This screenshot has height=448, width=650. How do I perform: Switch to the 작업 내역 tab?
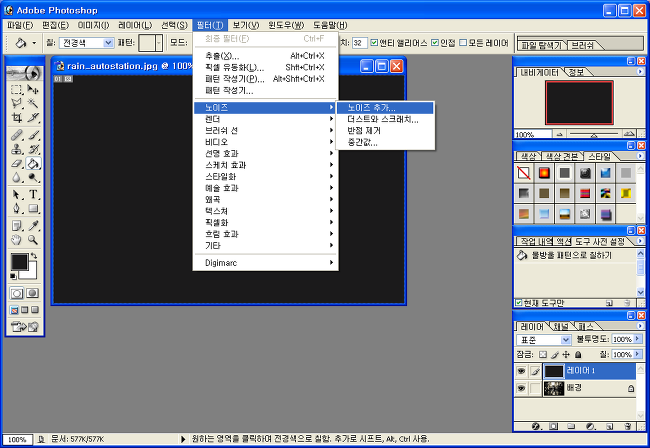tap(536, 241)
